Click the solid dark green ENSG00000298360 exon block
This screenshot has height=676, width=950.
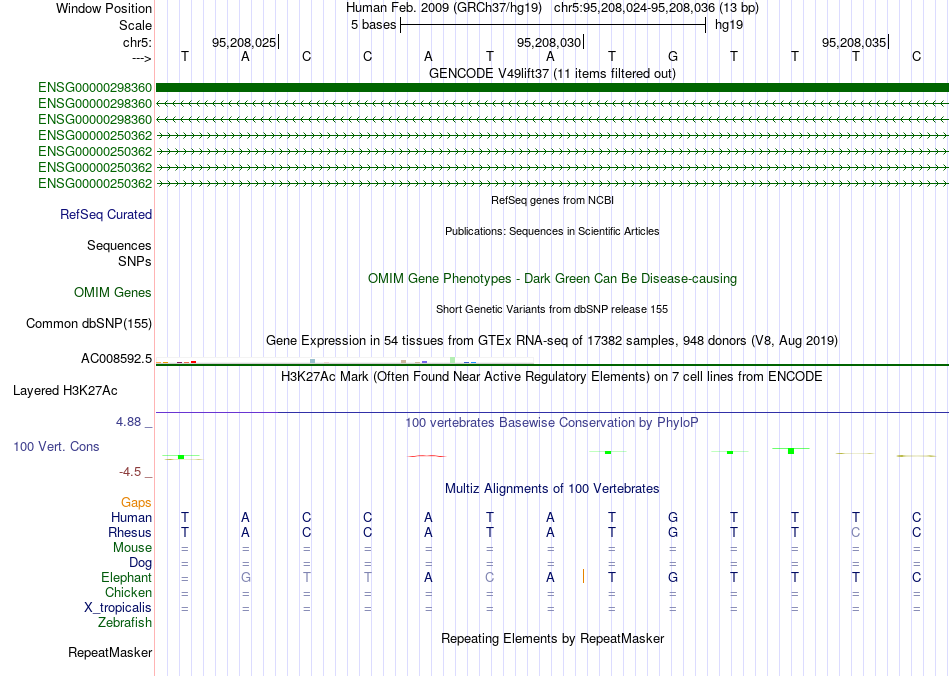[552, 88]
